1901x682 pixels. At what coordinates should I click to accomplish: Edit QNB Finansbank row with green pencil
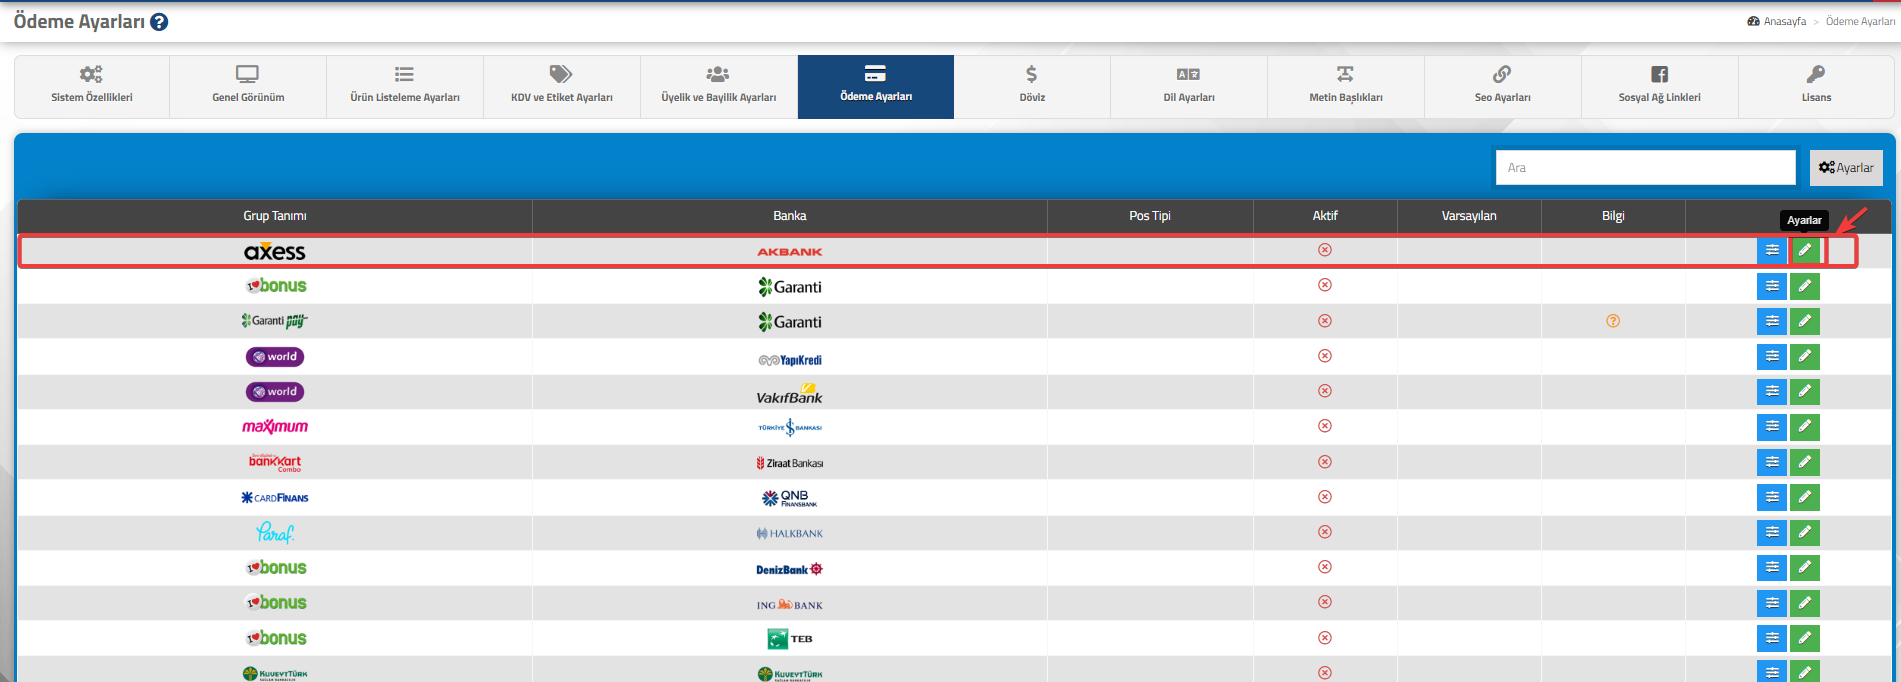coord(1805,497)
